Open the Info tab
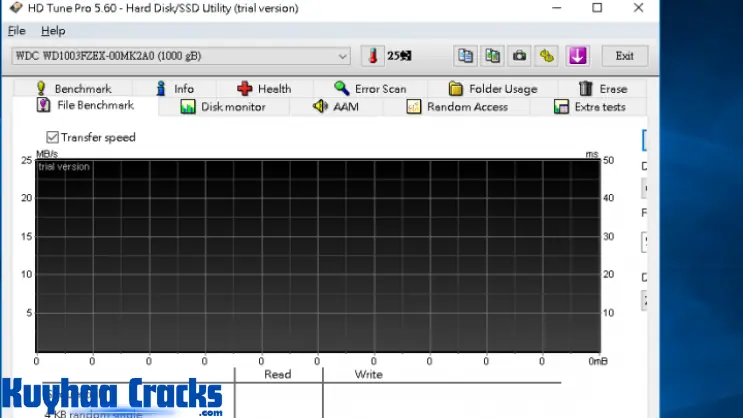The height and width of the screenshot is (418, 743). click(x=174, y=89)
